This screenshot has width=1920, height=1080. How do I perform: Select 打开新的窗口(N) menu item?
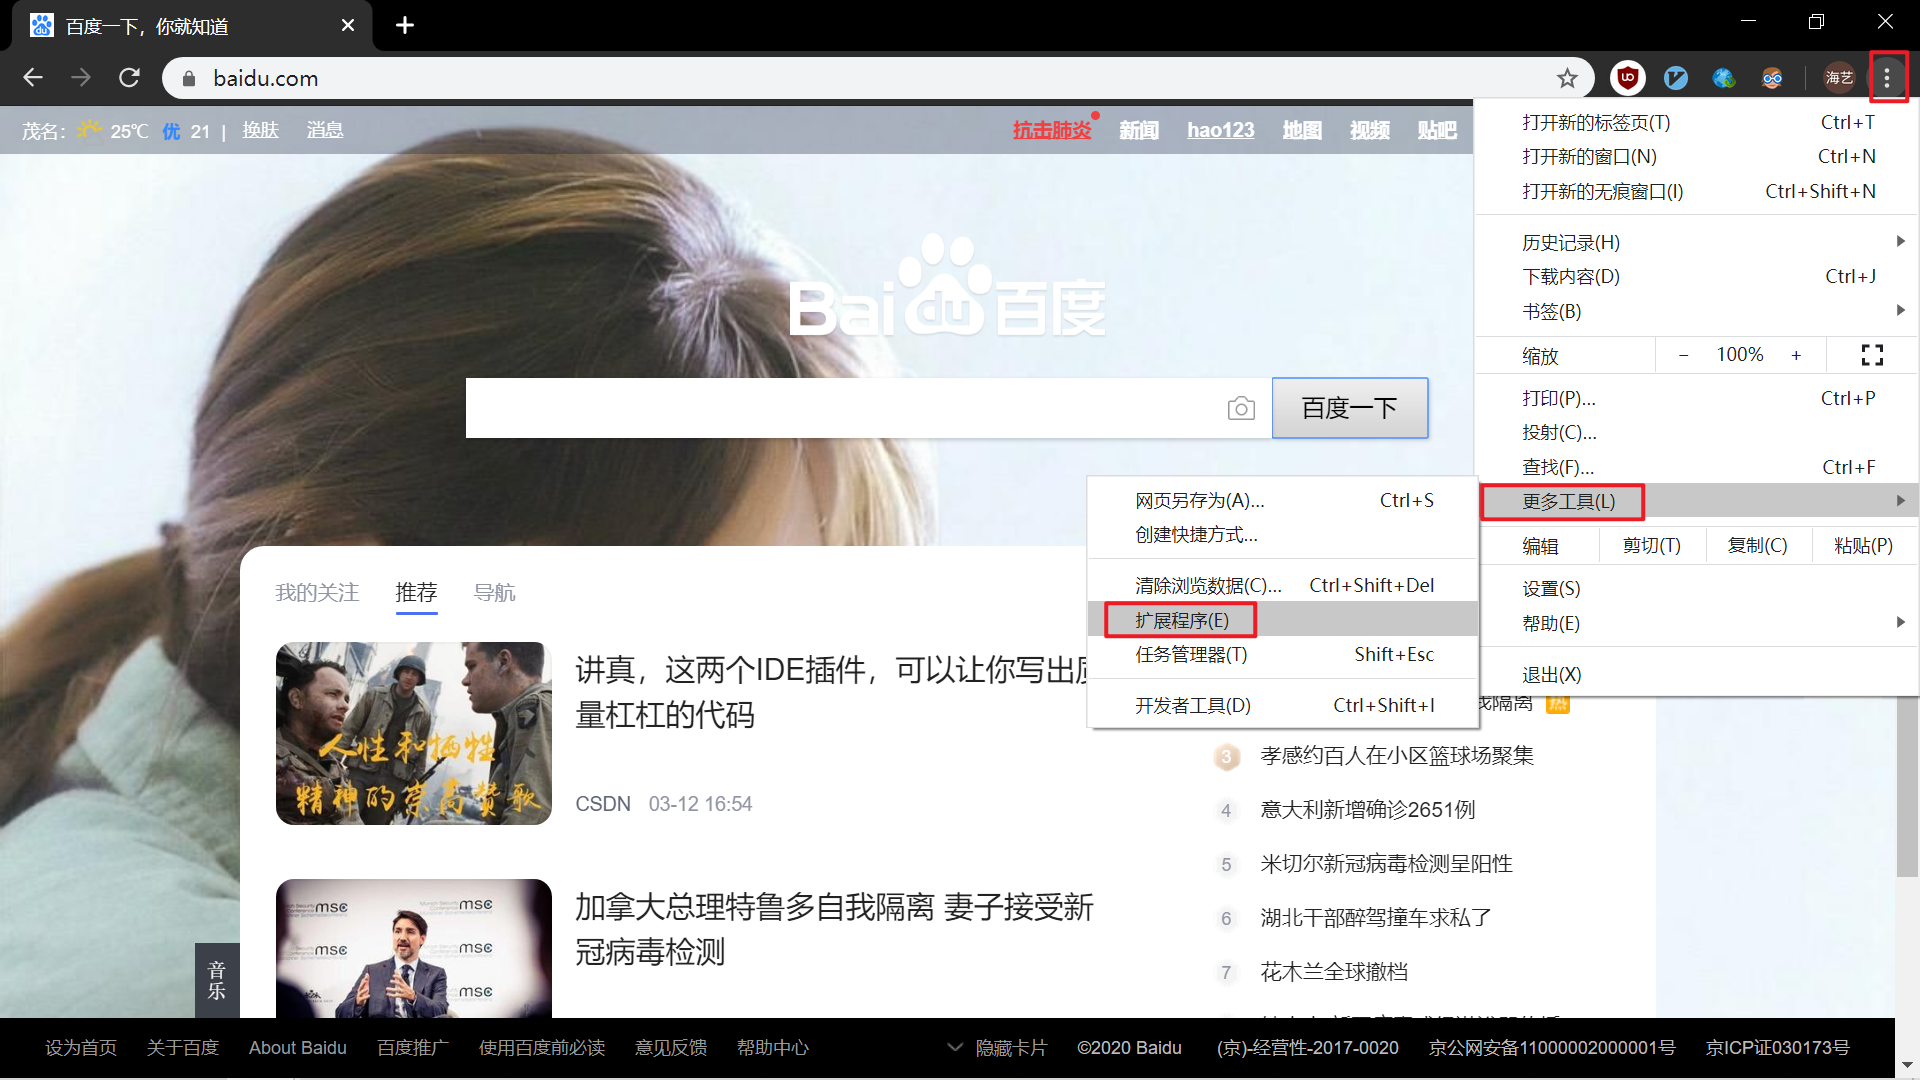click(1698, 156)
